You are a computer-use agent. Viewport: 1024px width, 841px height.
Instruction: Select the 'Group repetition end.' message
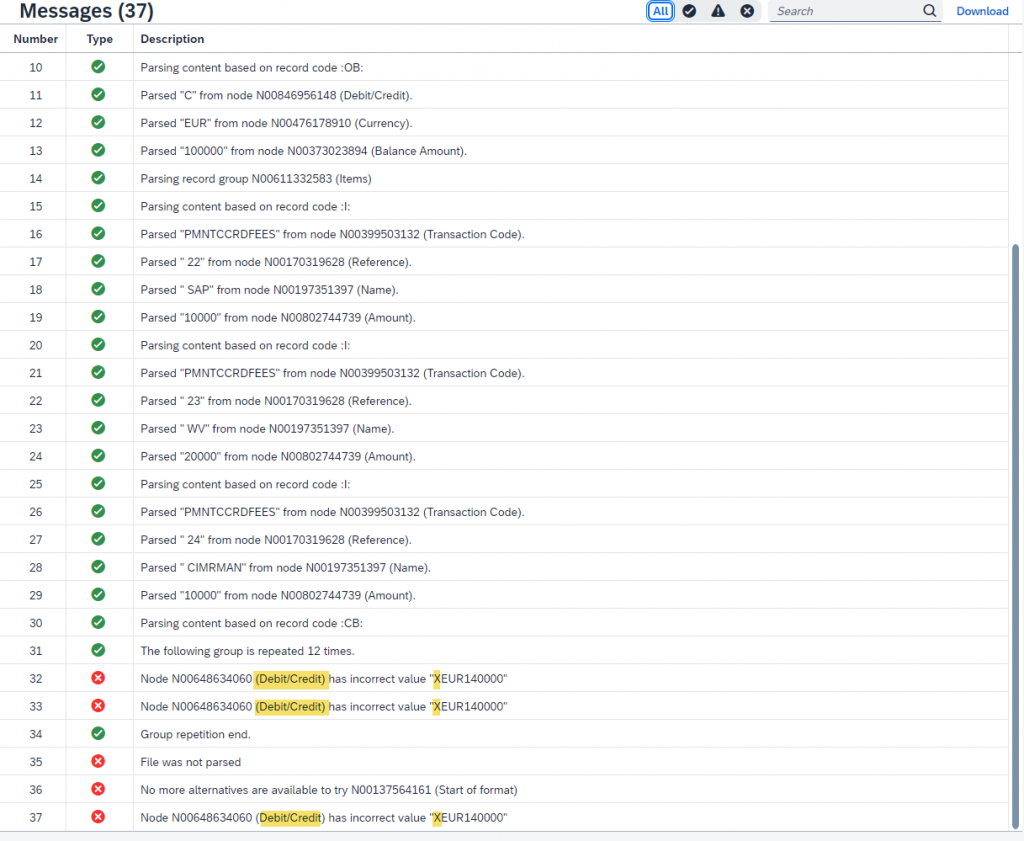click(195, 734)
